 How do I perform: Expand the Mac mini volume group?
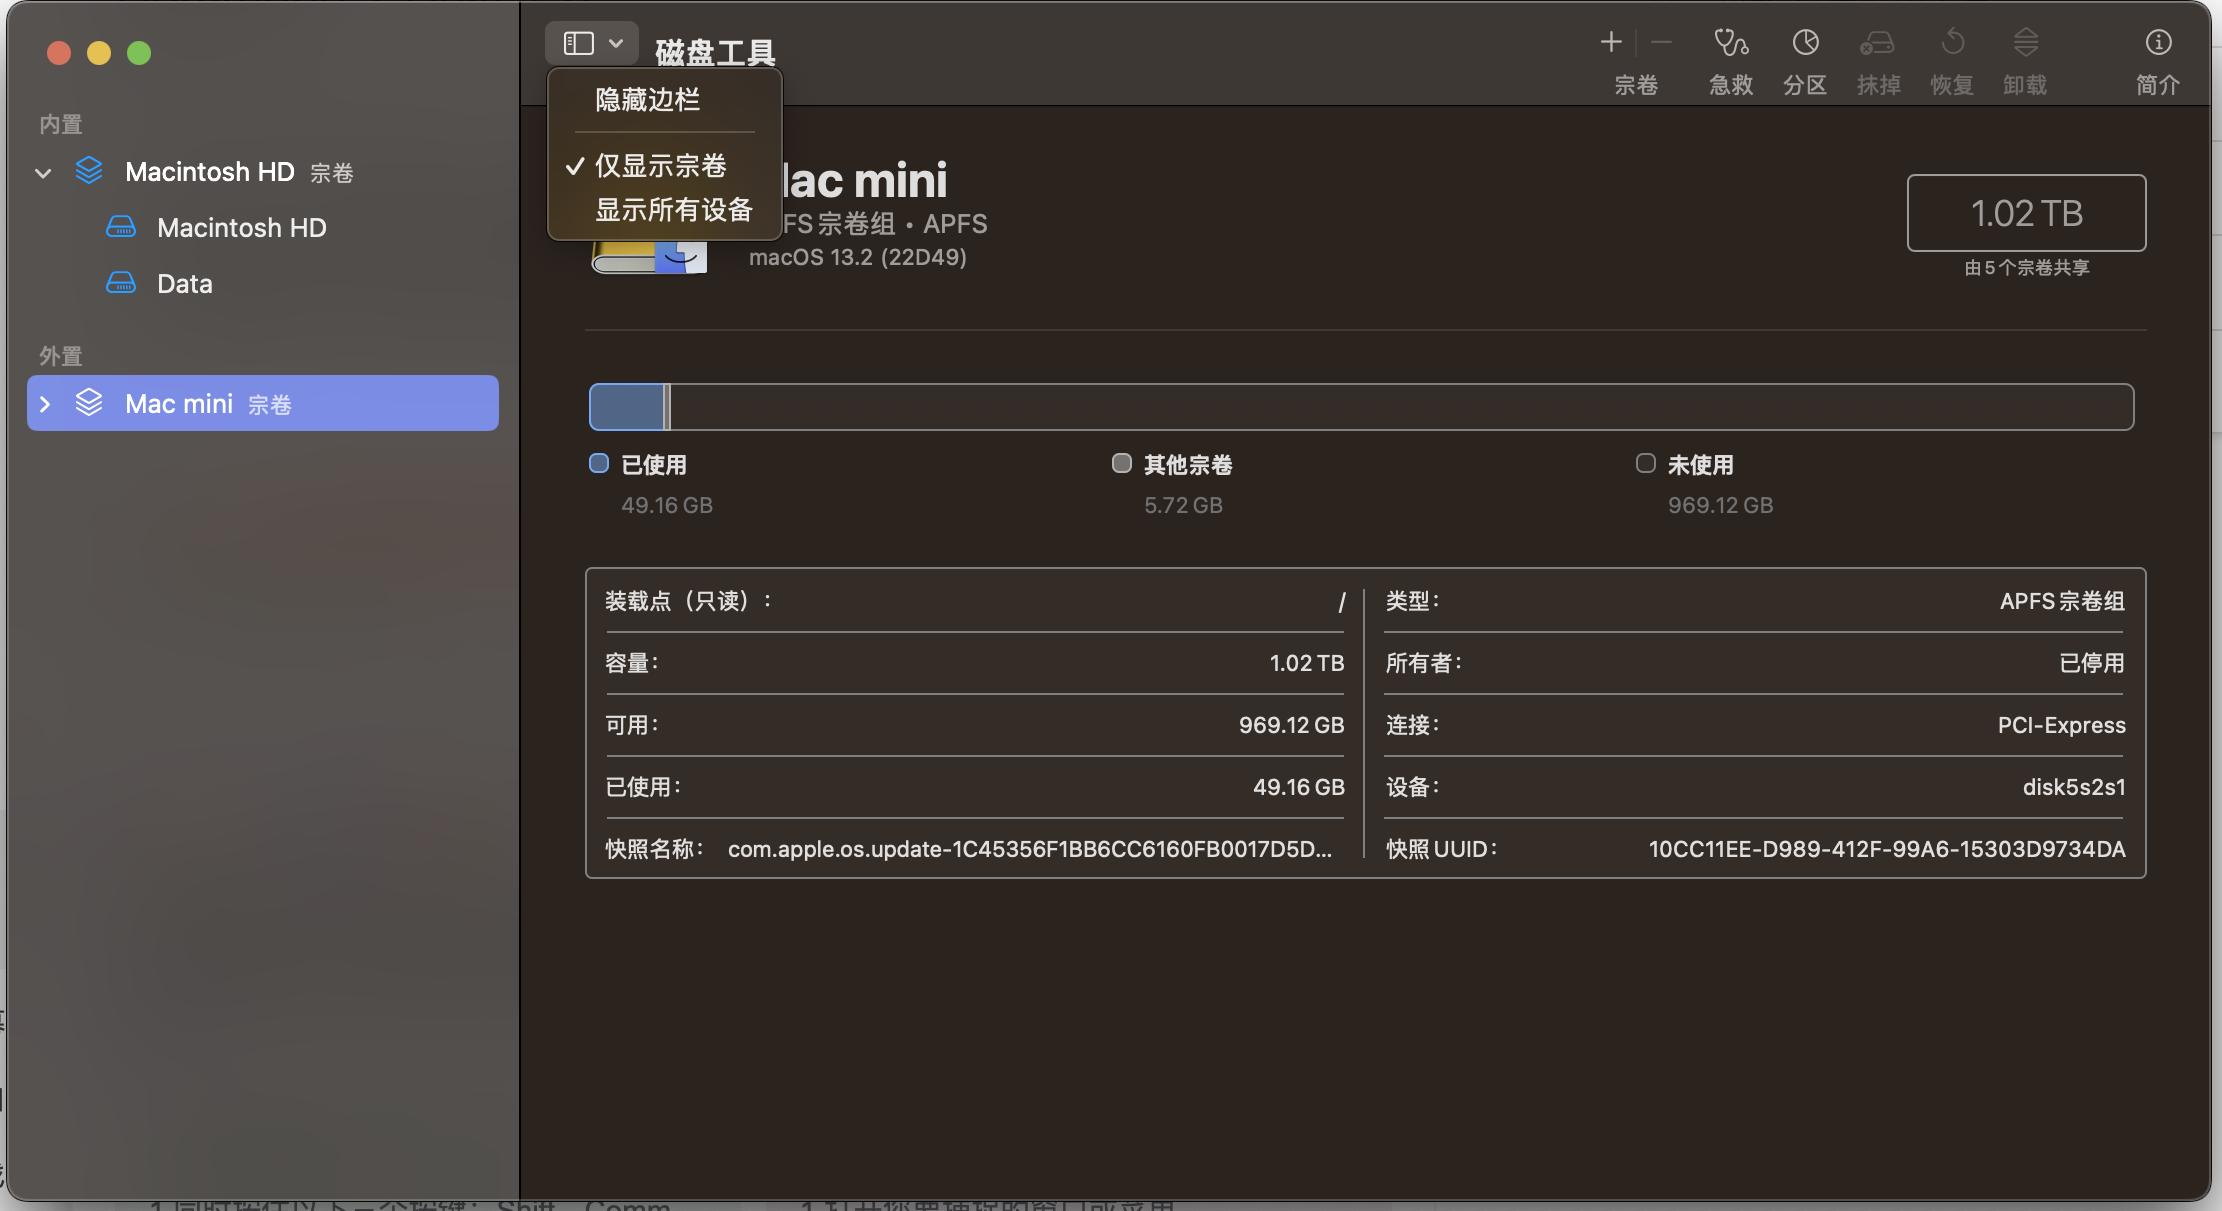click(x=44, y=403)
